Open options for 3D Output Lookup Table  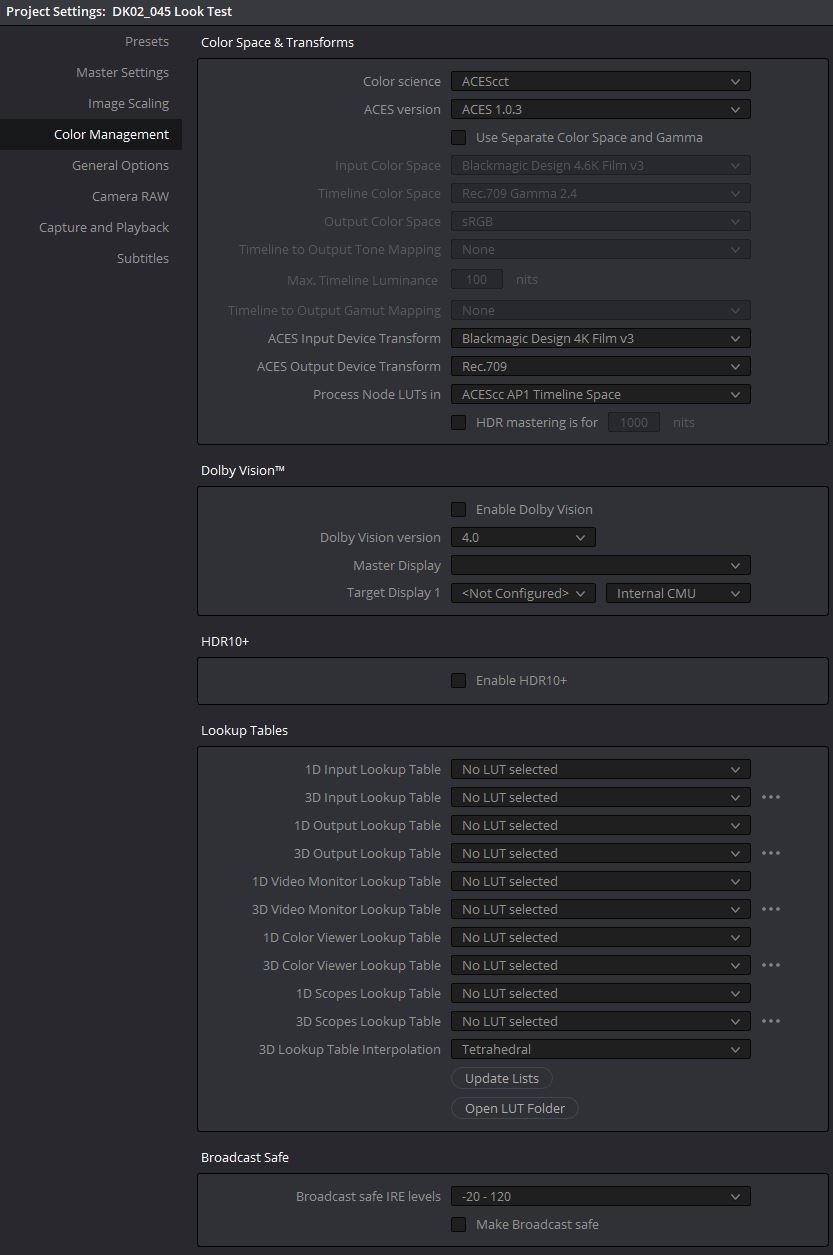point(770,853)
